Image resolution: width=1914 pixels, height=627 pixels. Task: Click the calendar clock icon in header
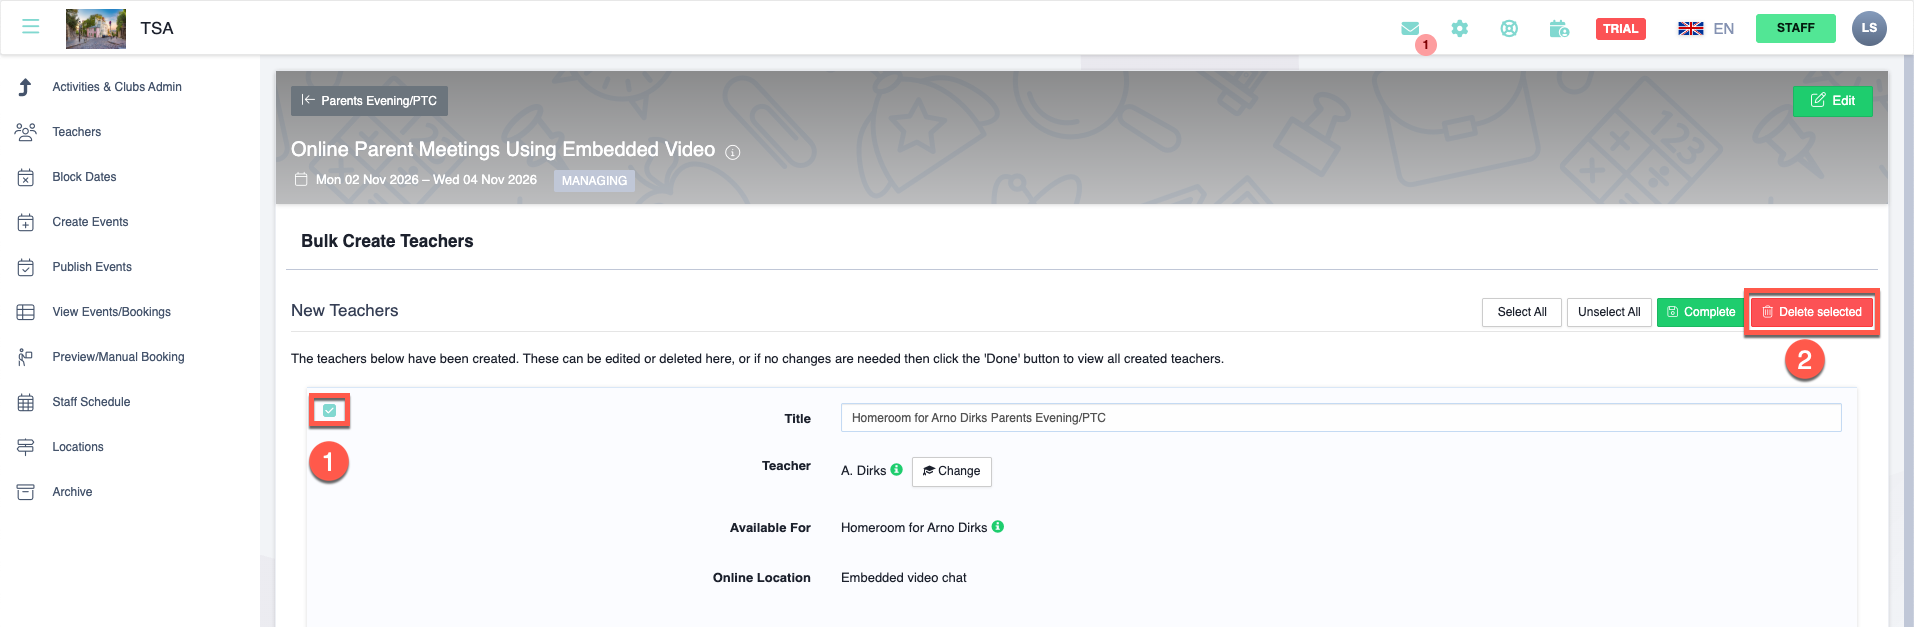click(x=1559, y=29)
